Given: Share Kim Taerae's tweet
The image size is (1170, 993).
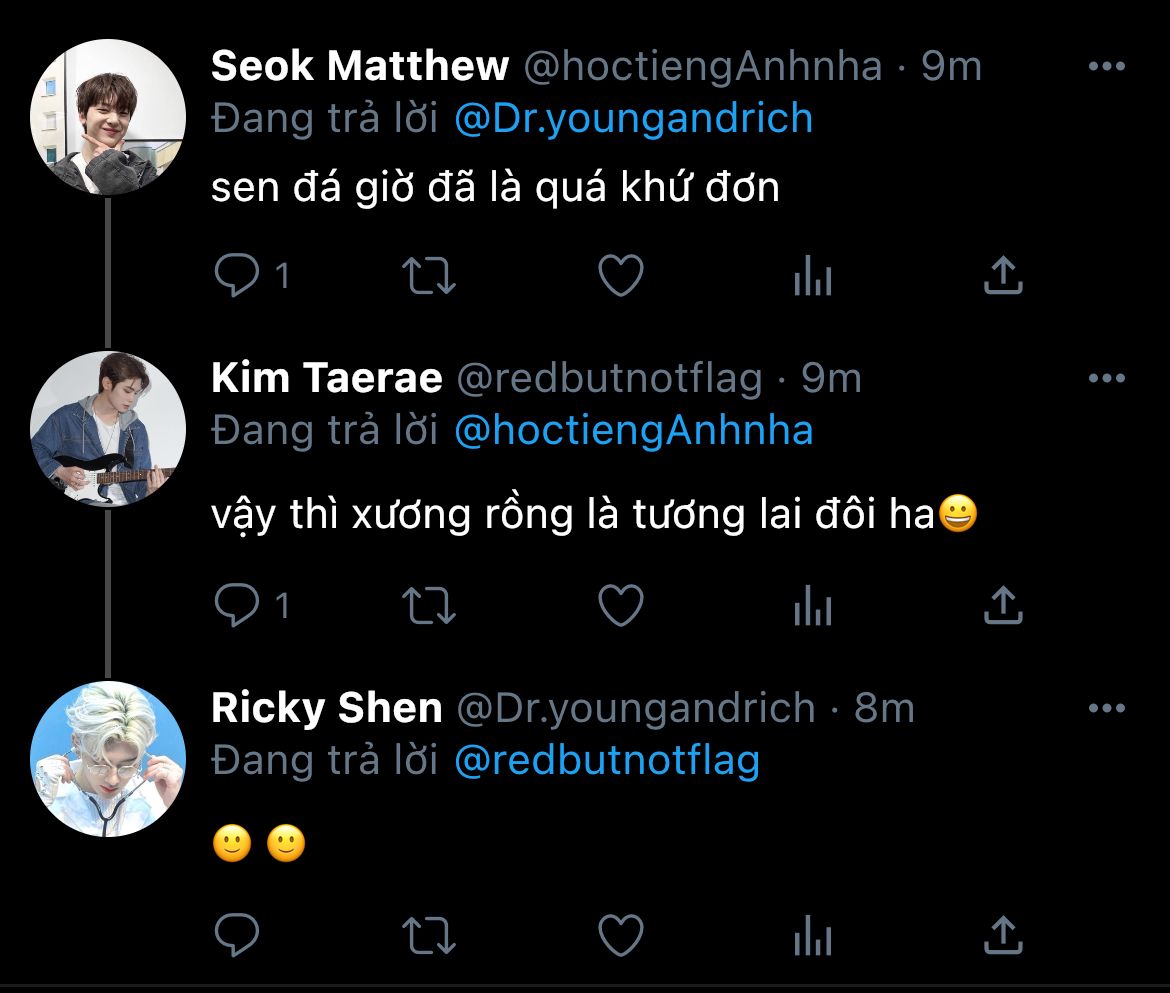Looking at the screenshot, I should (x=1002, y=605).
